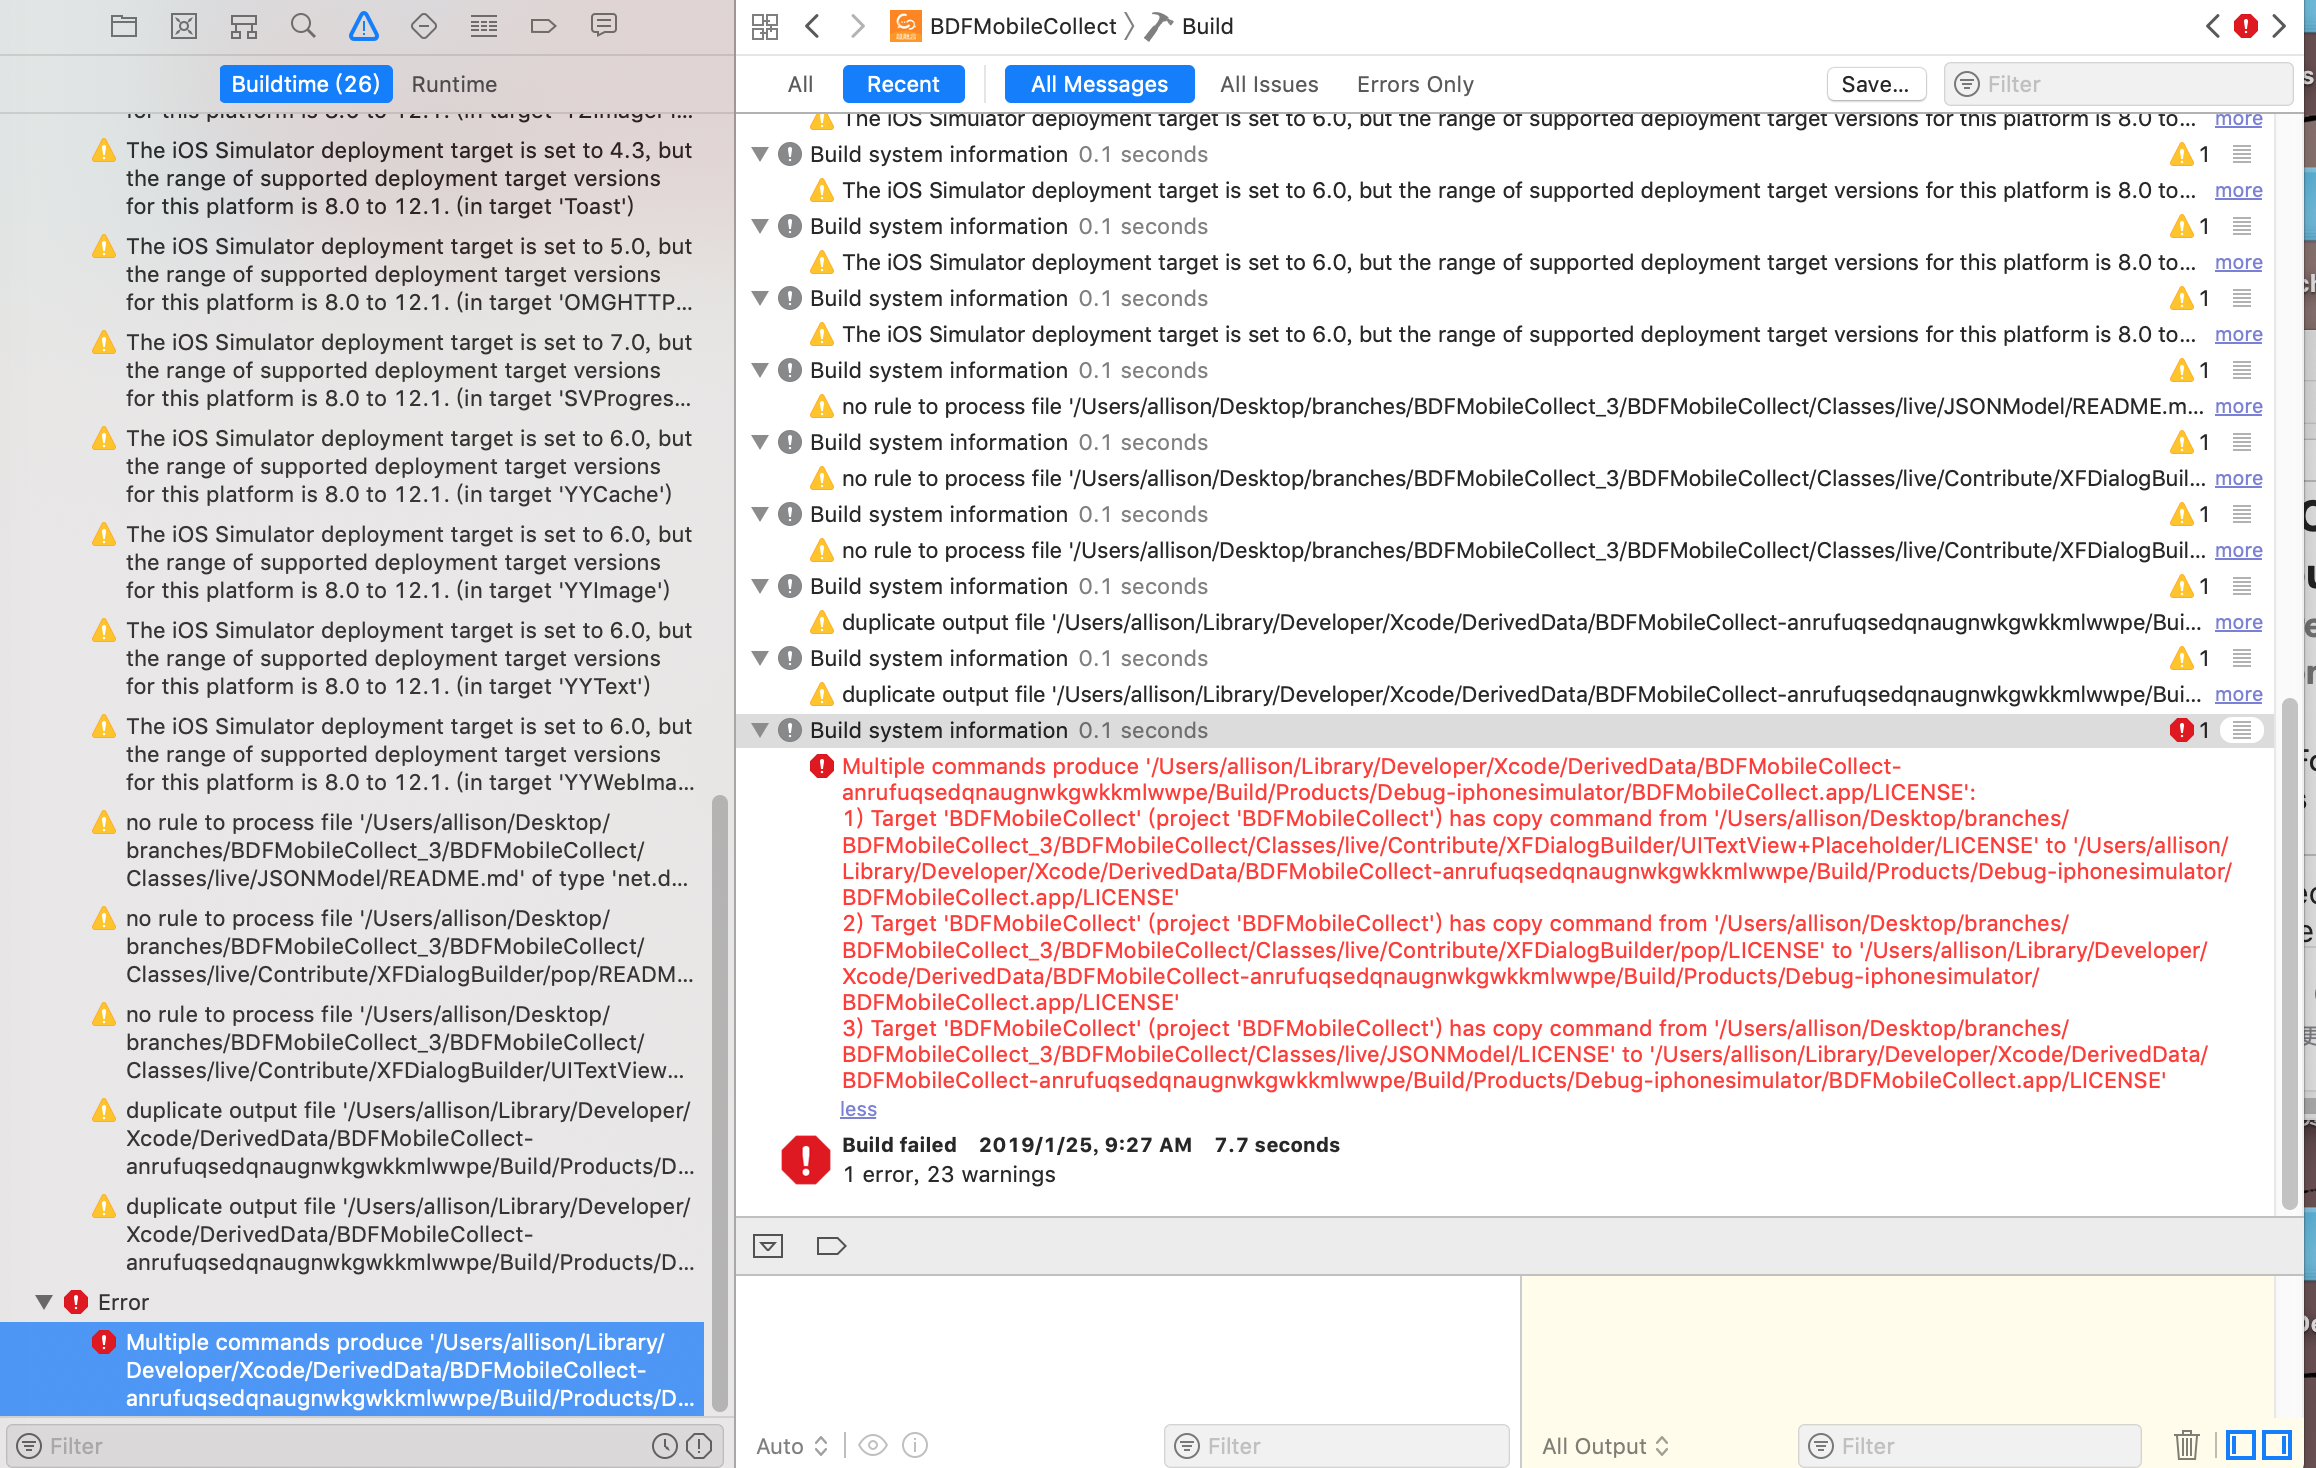Screen dimensions: 2316x1468
Task: Open the All Output dropdown
Action: (x=1605, y=1446)
